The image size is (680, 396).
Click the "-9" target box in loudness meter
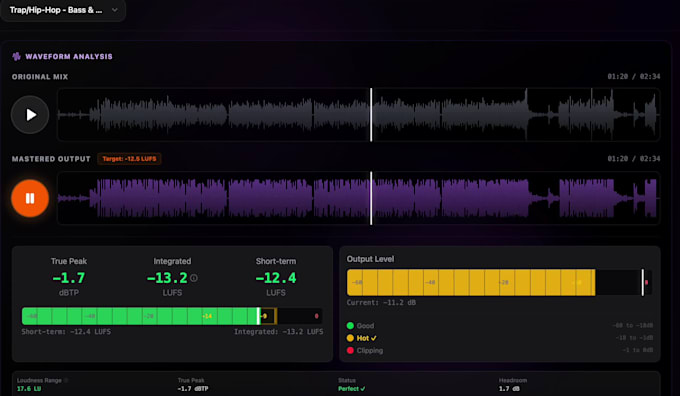[268, 316]
